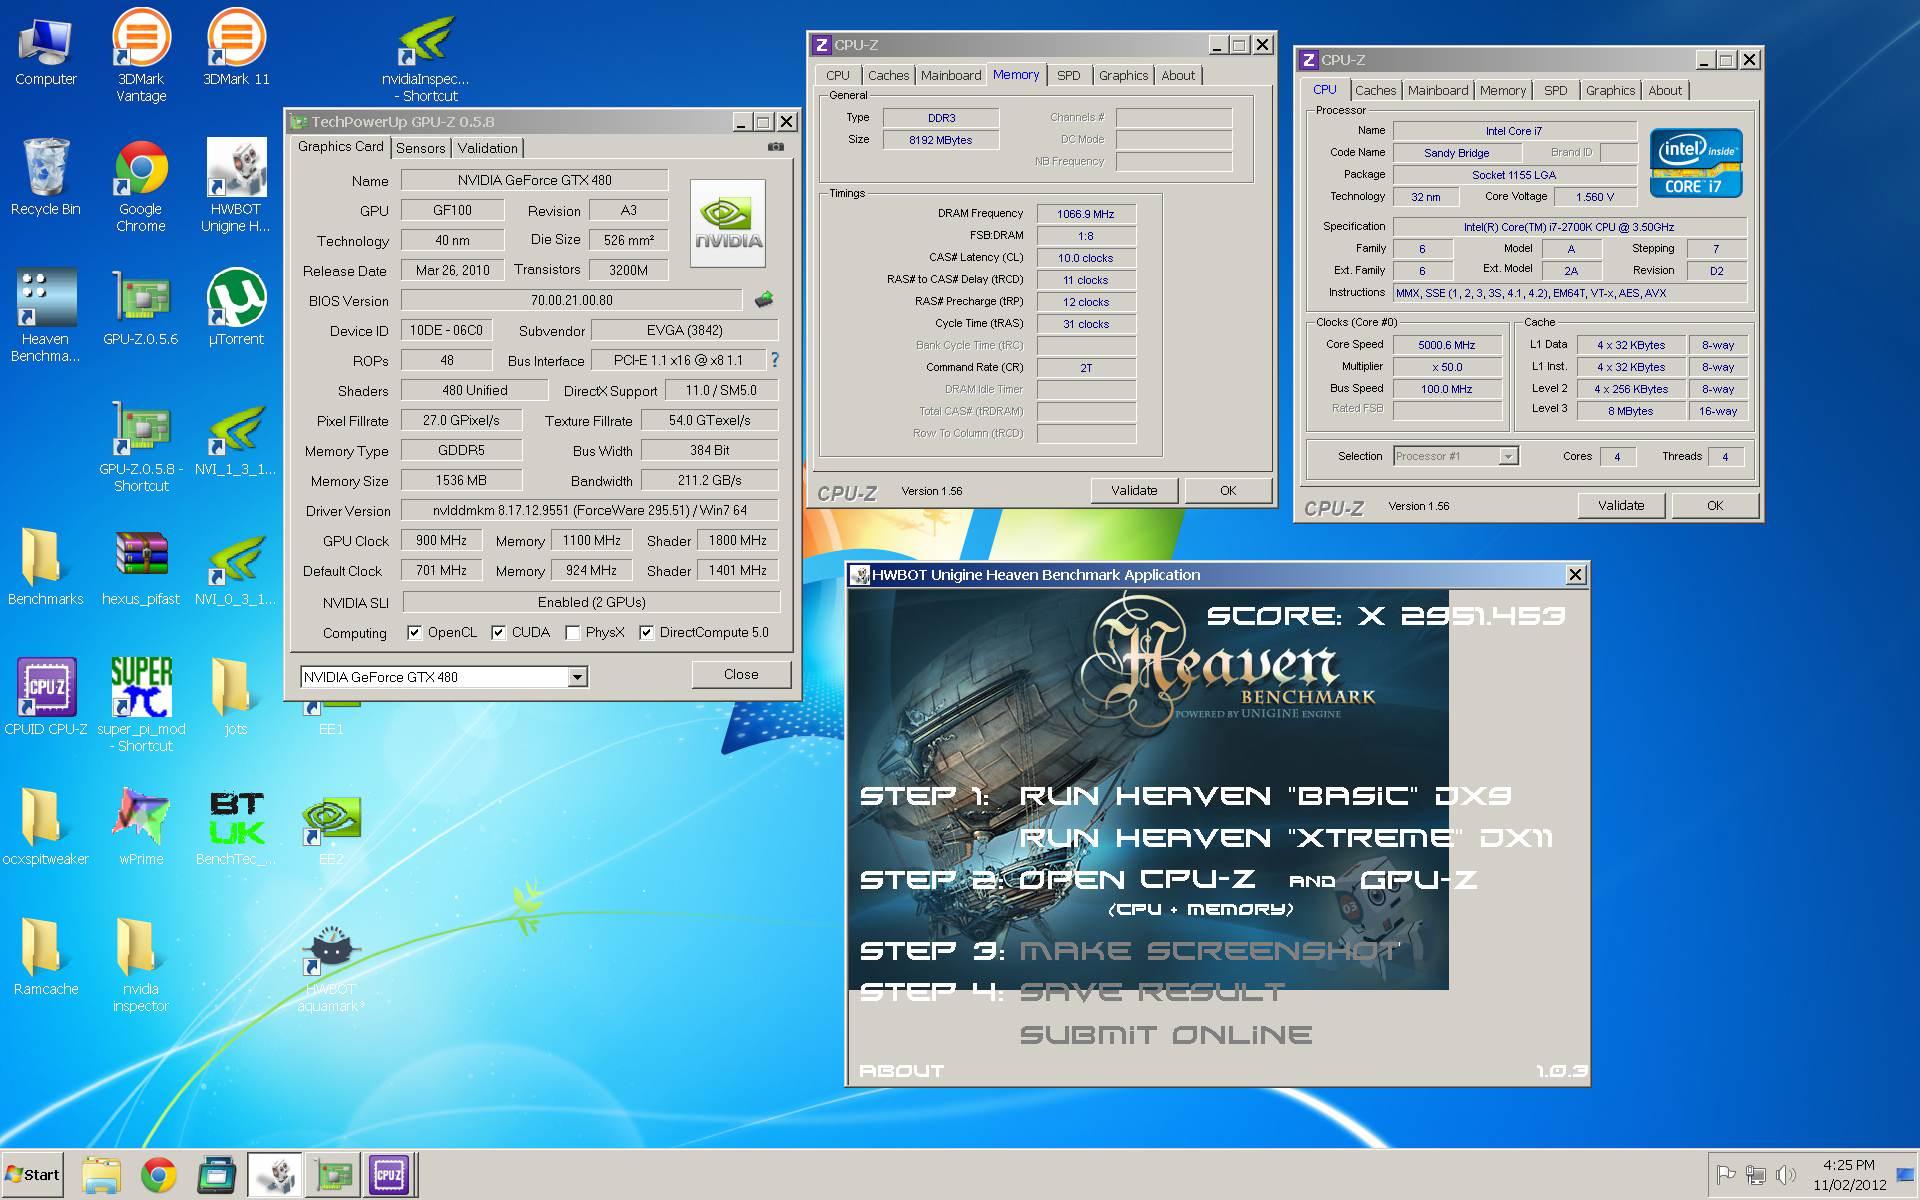This screenshot has width=1920, height=1200.
Task: Open About in HWBOT Heaven app
Action: pyautogui.click(x=901, y=1071)
